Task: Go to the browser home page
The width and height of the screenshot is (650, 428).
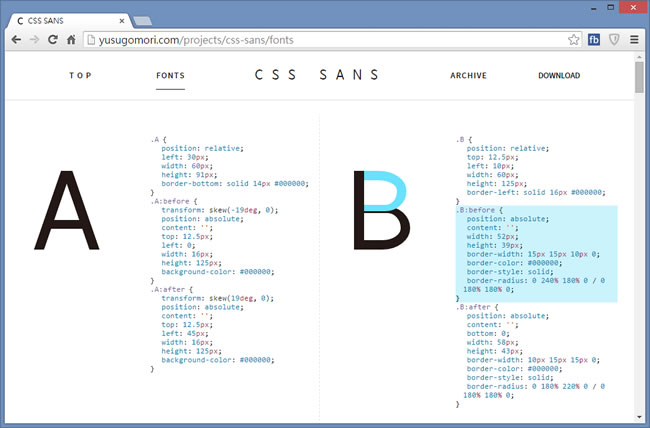Action: 71,40
